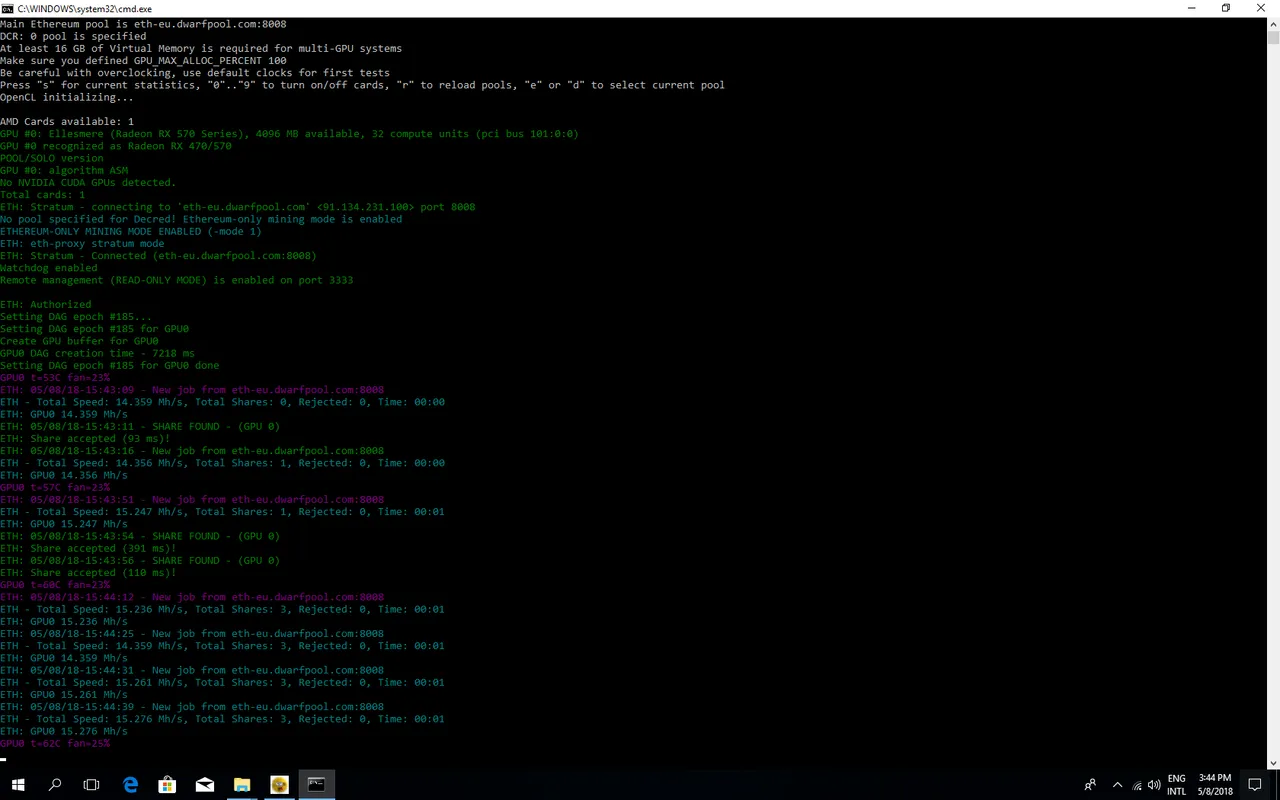Open Task View on the taskbar
This screenshot has width=1280, height=800.
point(91,785)
